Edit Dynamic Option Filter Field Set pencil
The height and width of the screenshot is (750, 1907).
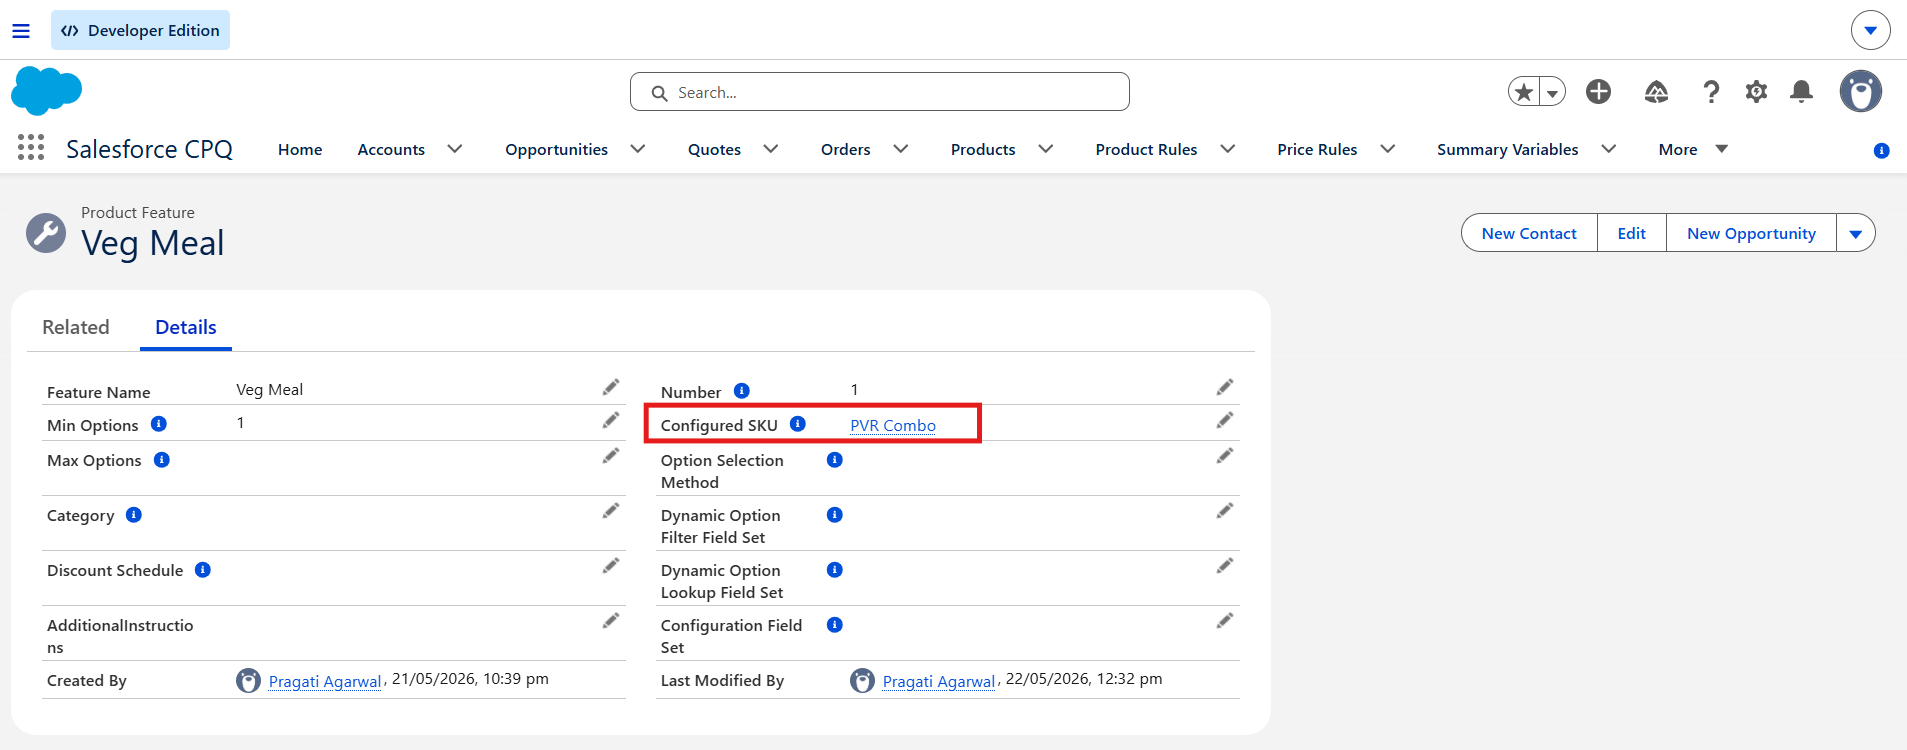1225,511
